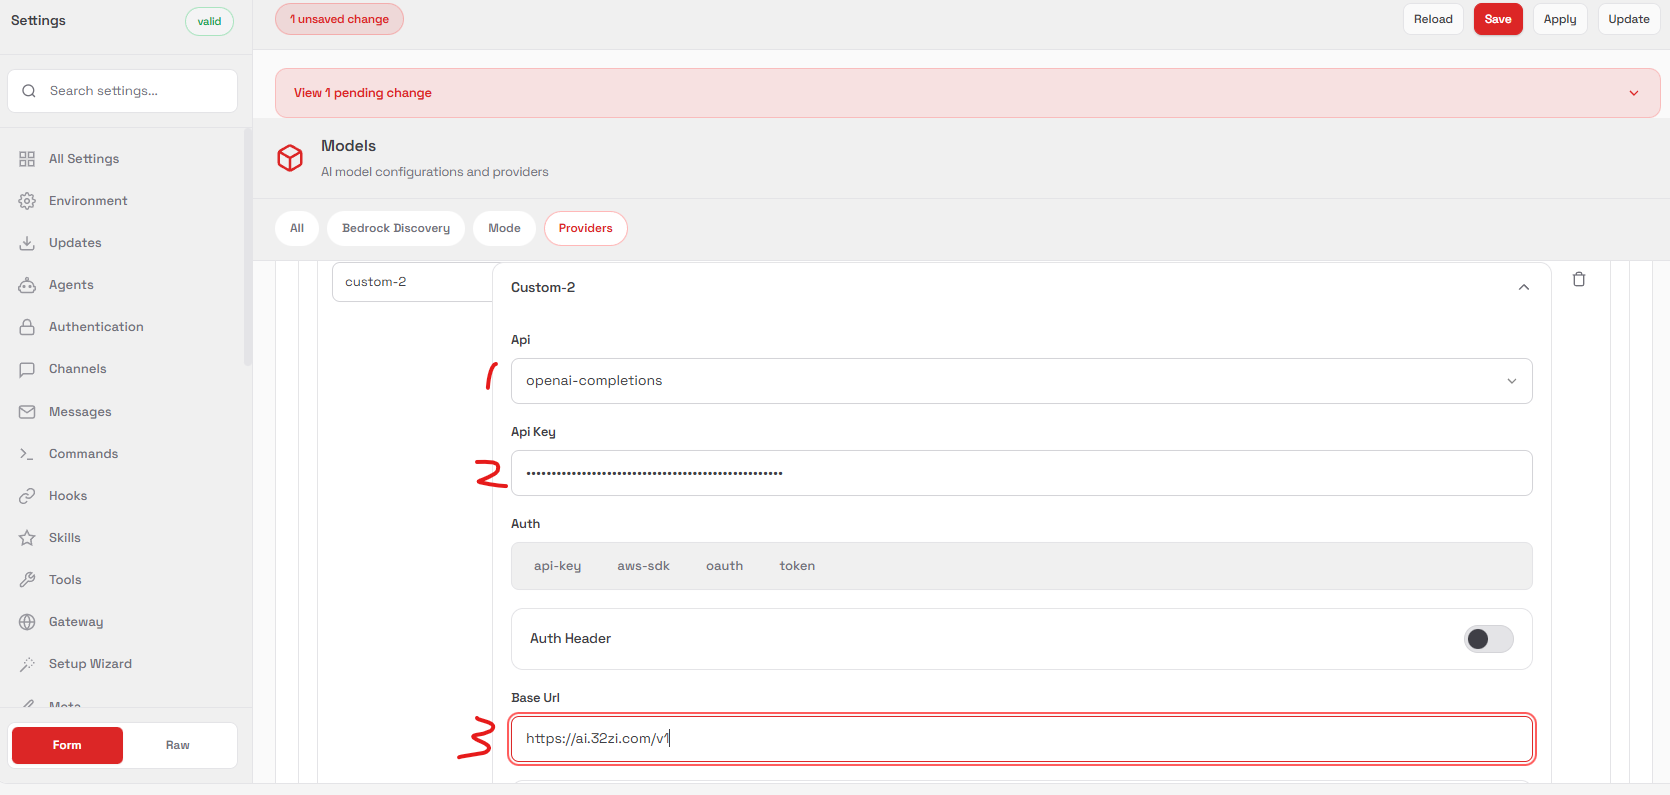This screenshot has width=1670, height=795.
Task: Click the Update button
Action: tap(1629, 19)
